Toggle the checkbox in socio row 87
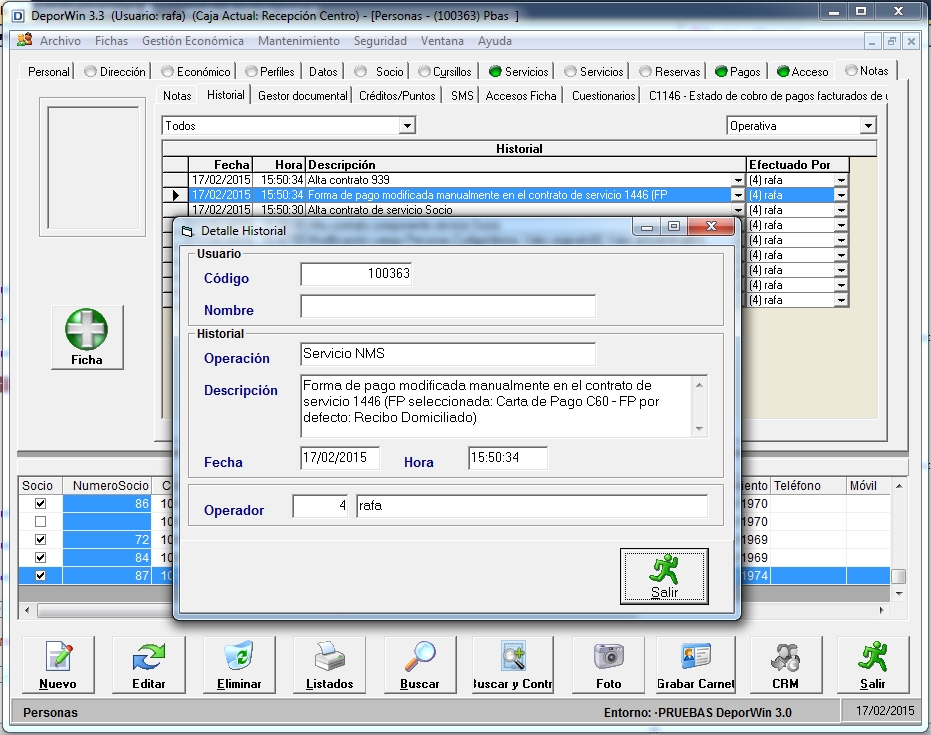 (40, 575)
